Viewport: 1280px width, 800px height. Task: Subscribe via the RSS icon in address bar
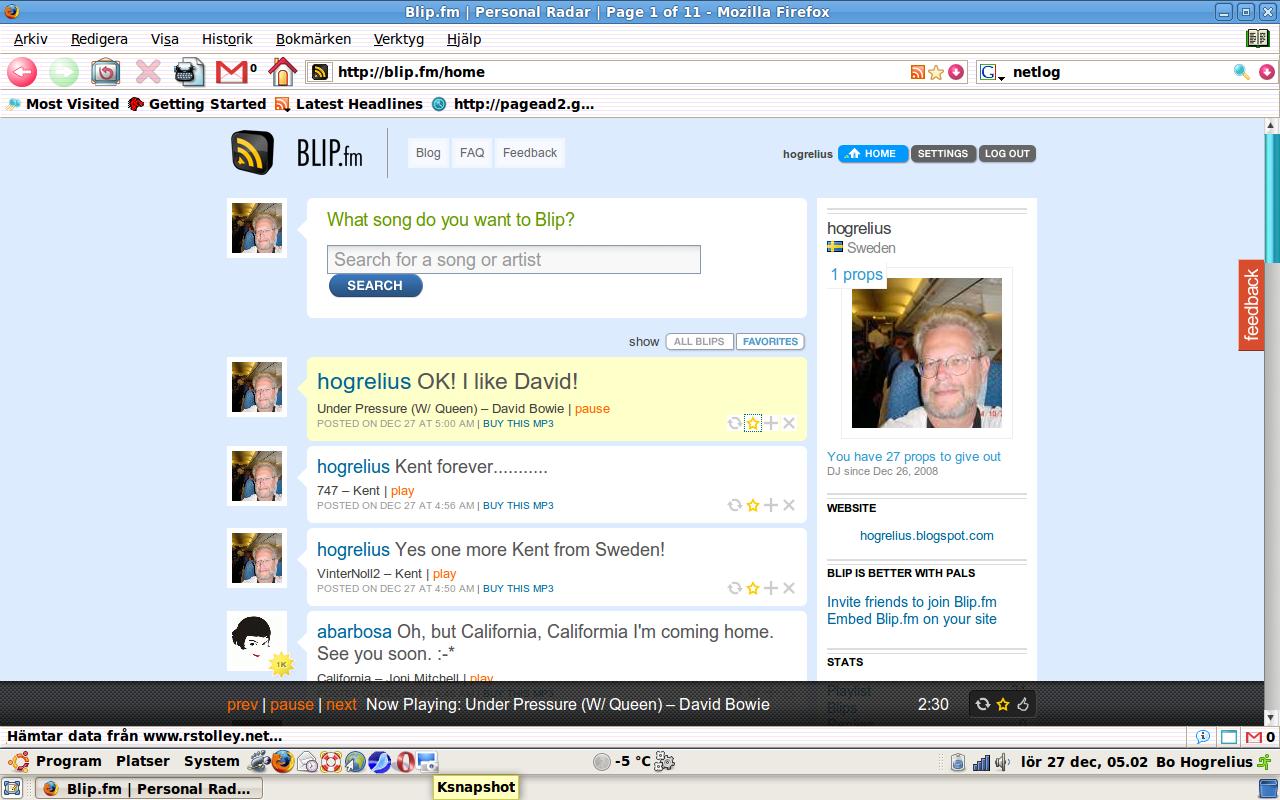click(918, 72)
